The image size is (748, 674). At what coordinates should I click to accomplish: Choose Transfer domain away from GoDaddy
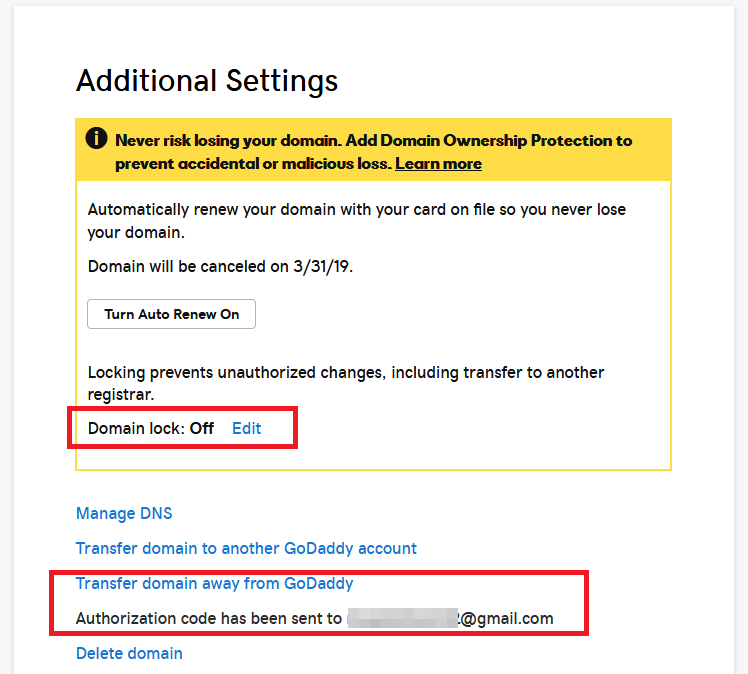[x=214, y=583]
